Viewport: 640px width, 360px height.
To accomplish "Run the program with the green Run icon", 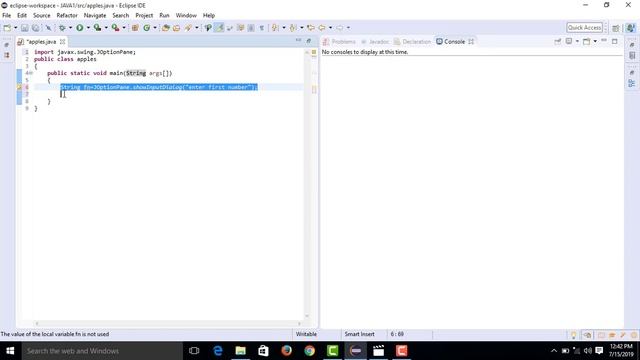I will pyautogui.click(x=80, y=28).
